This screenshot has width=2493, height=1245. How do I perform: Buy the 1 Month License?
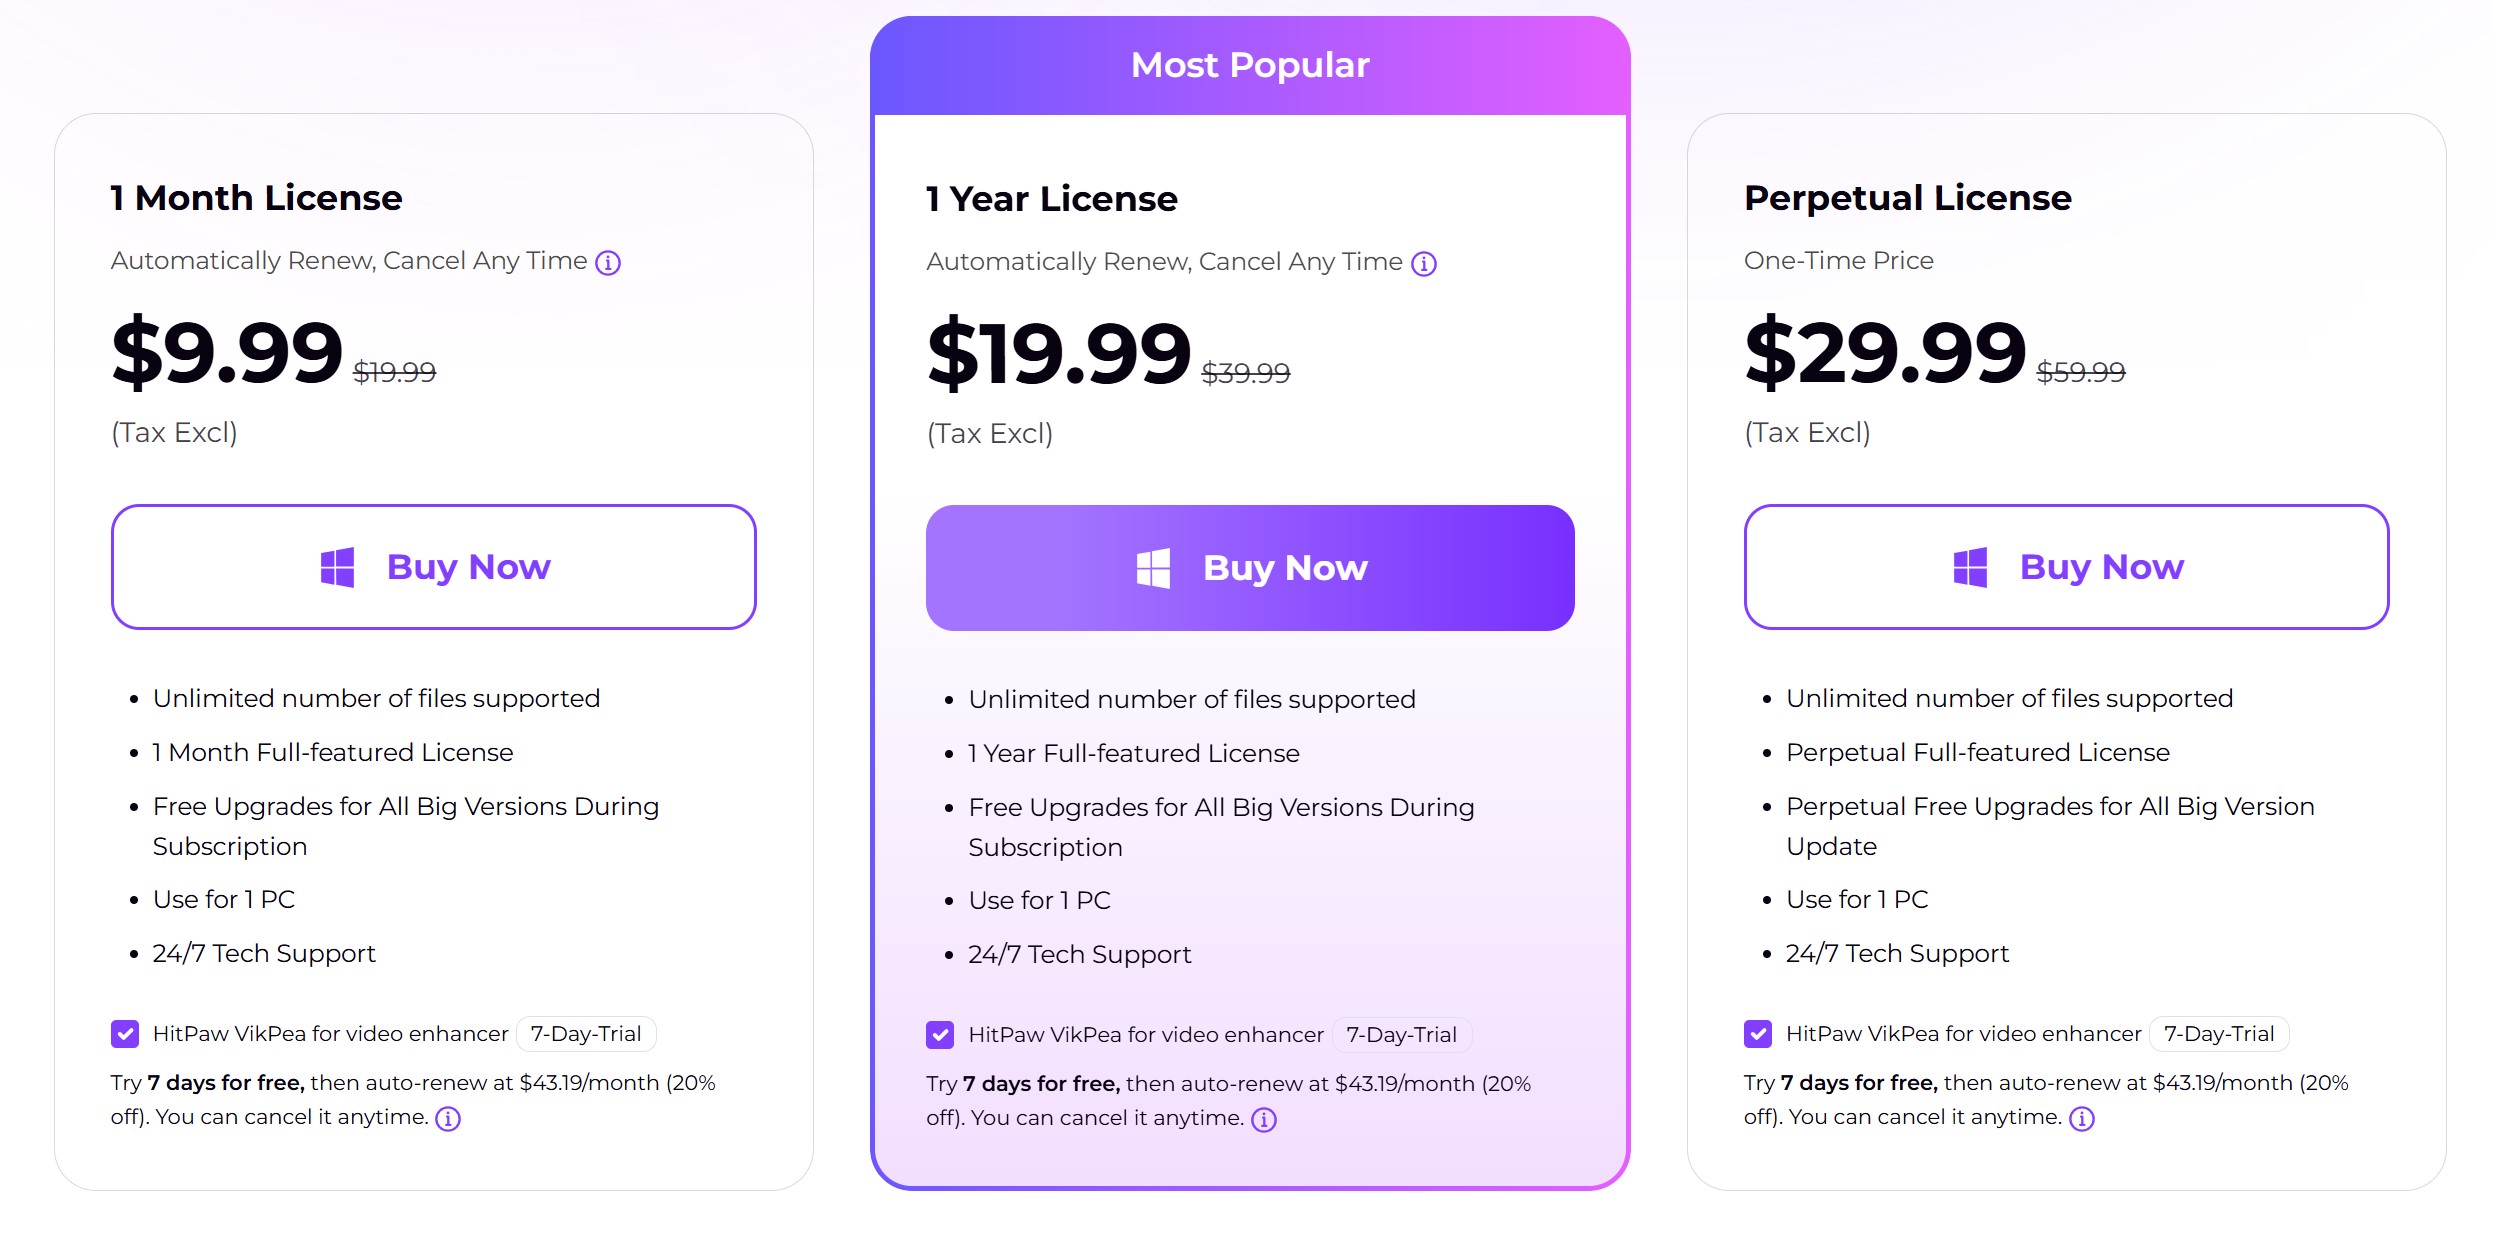point(433,567)
